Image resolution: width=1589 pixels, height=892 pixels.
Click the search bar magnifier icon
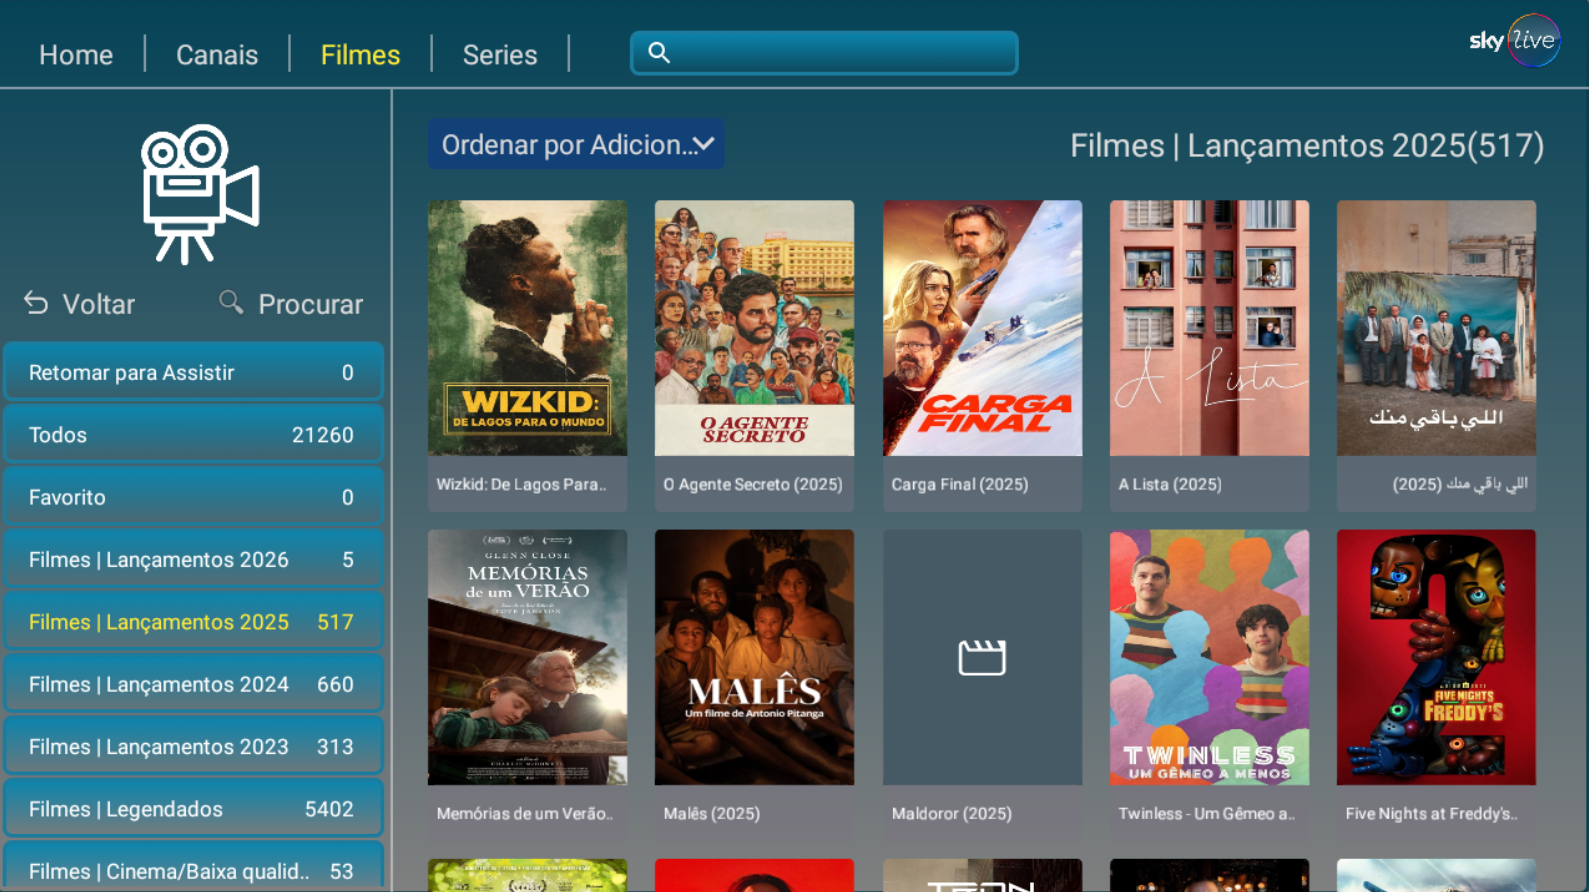[x=659, y=53]
